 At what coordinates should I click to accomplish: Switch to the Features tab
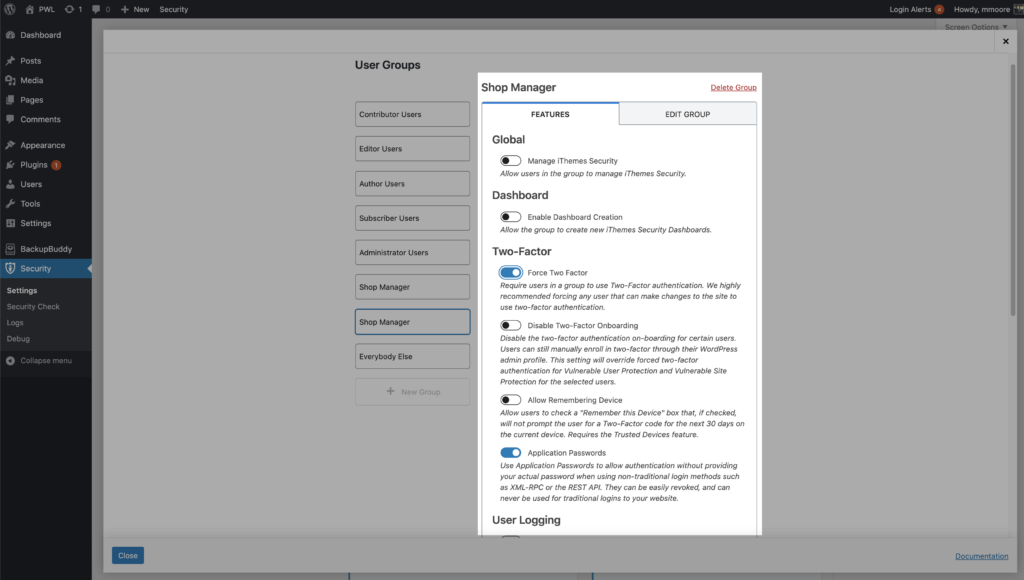(x=551, y=114)
